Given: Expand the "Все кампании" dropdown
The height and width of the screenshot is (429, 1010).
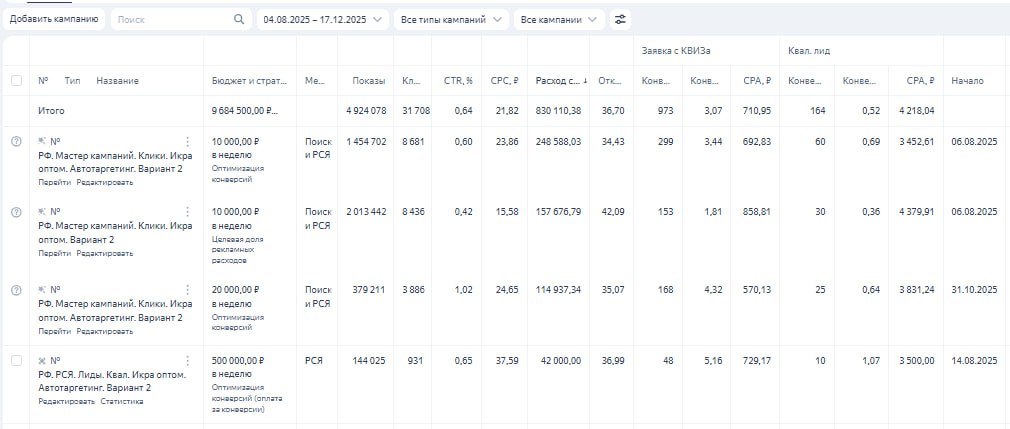Looking at the screenshot, I should point(560,19).
